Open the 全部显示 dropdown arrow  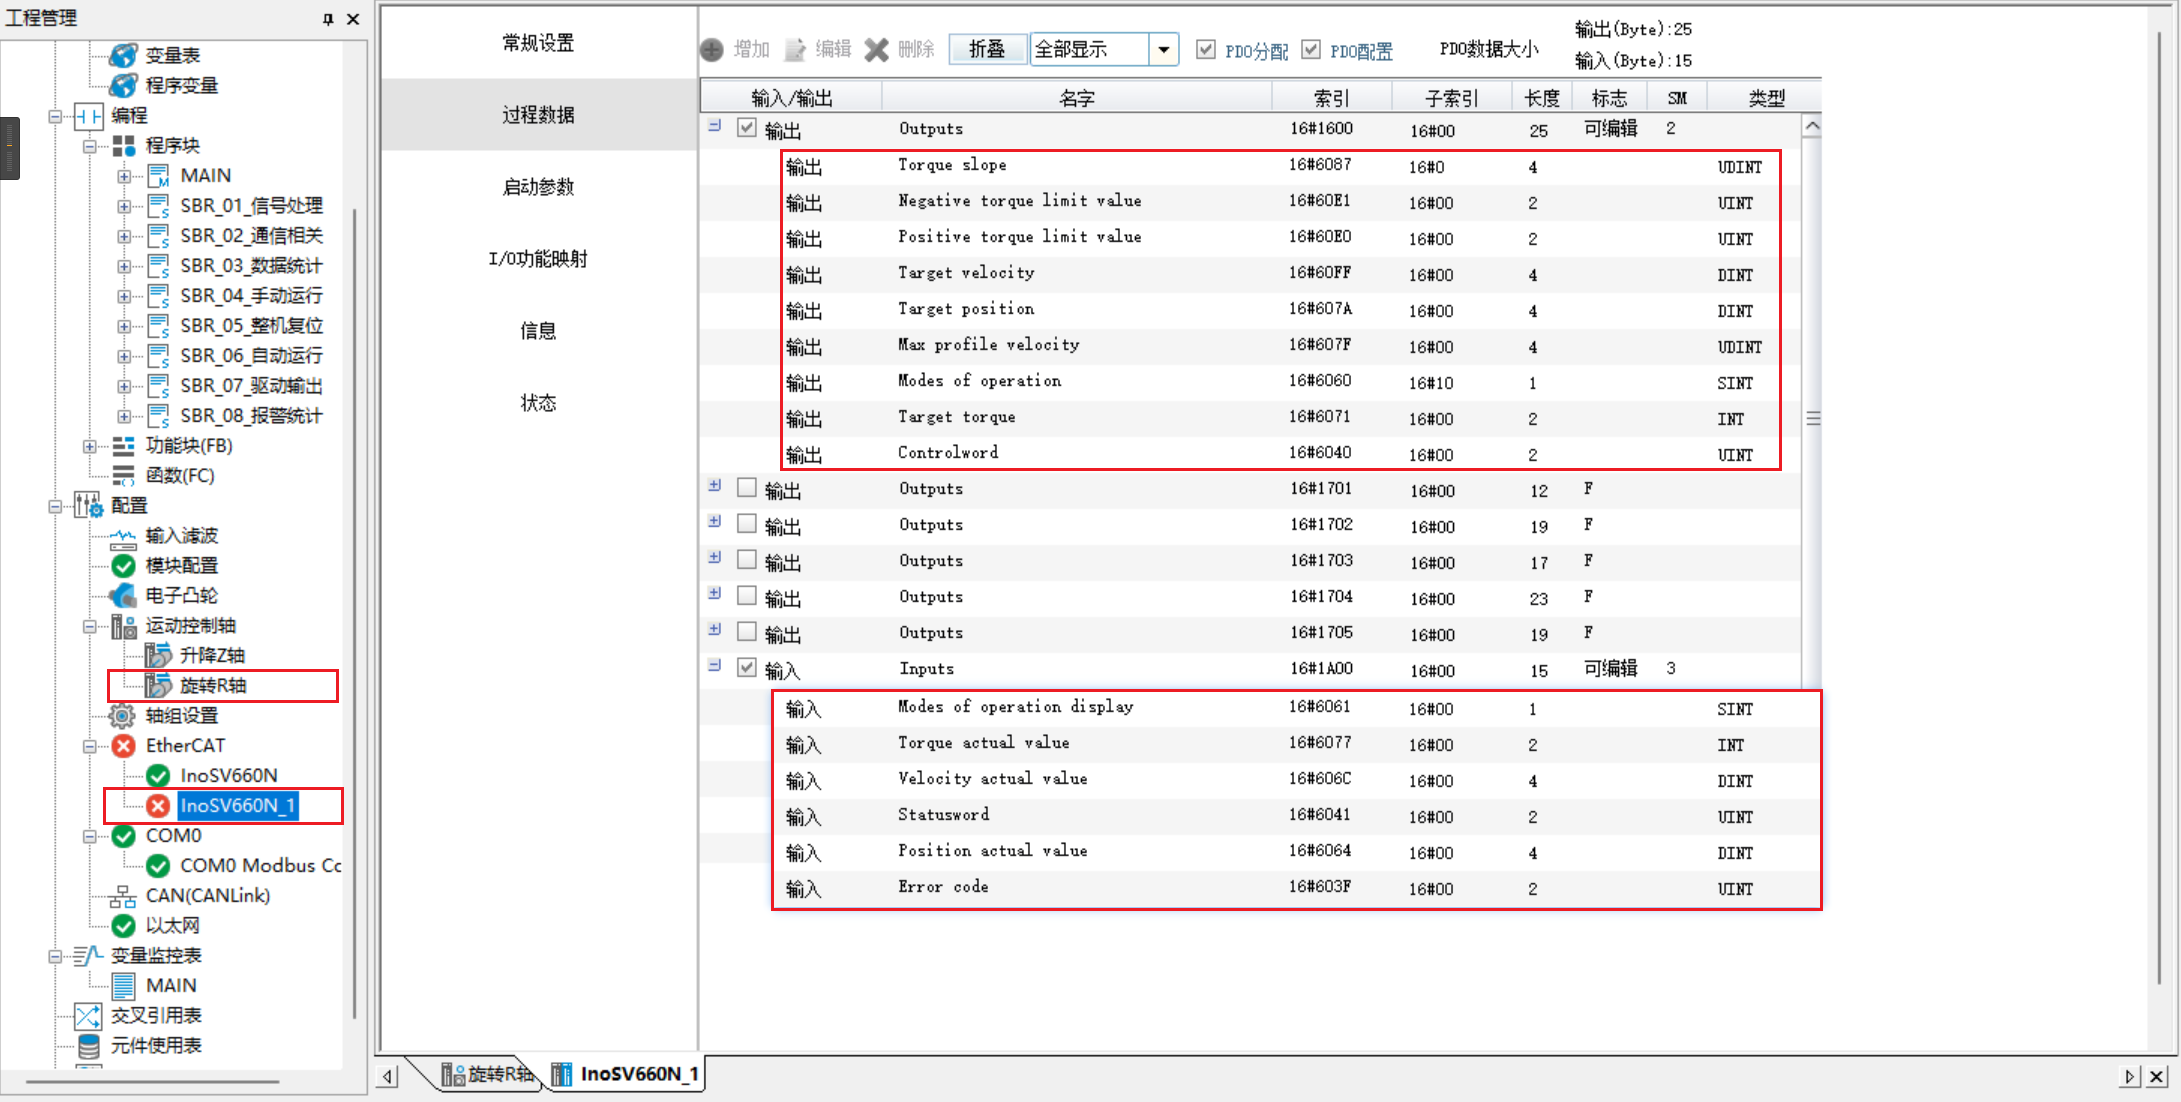tap(1163, 50)
